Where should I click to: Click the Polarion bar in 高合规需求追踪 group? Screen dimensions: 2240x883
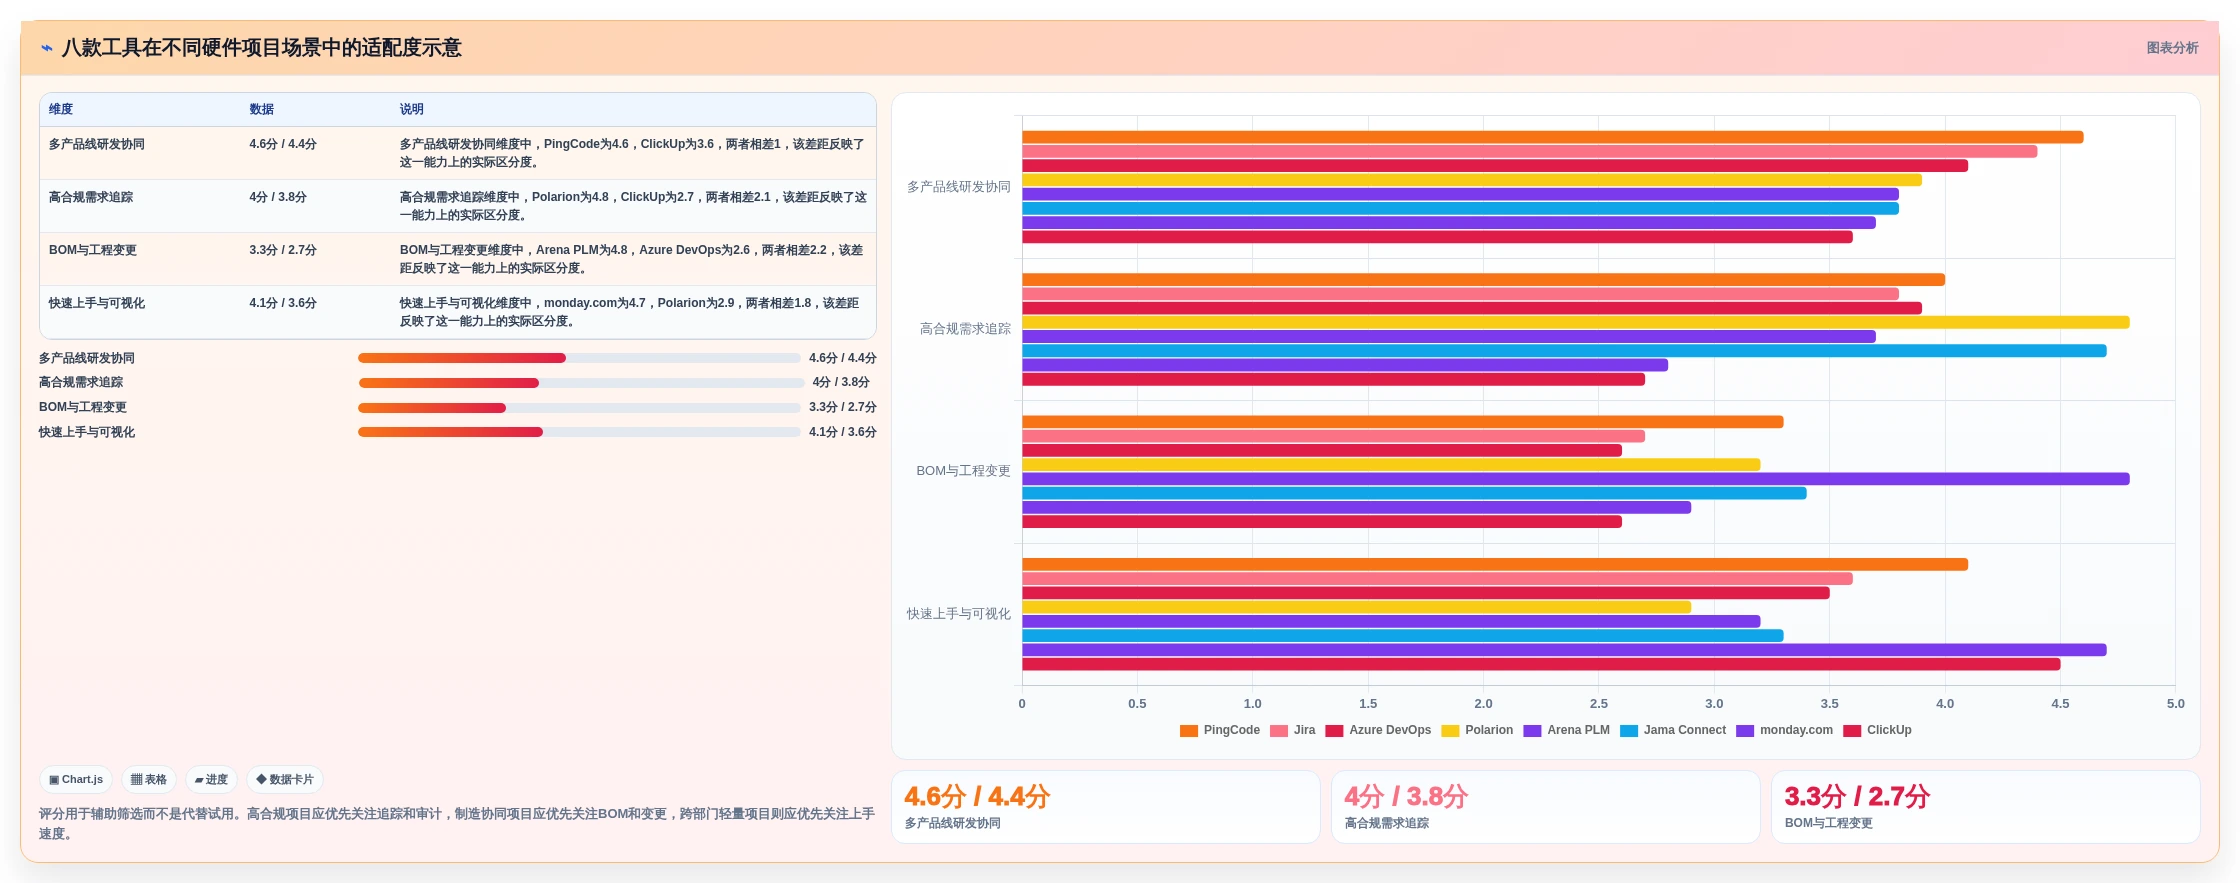(x=1575, y=323)
